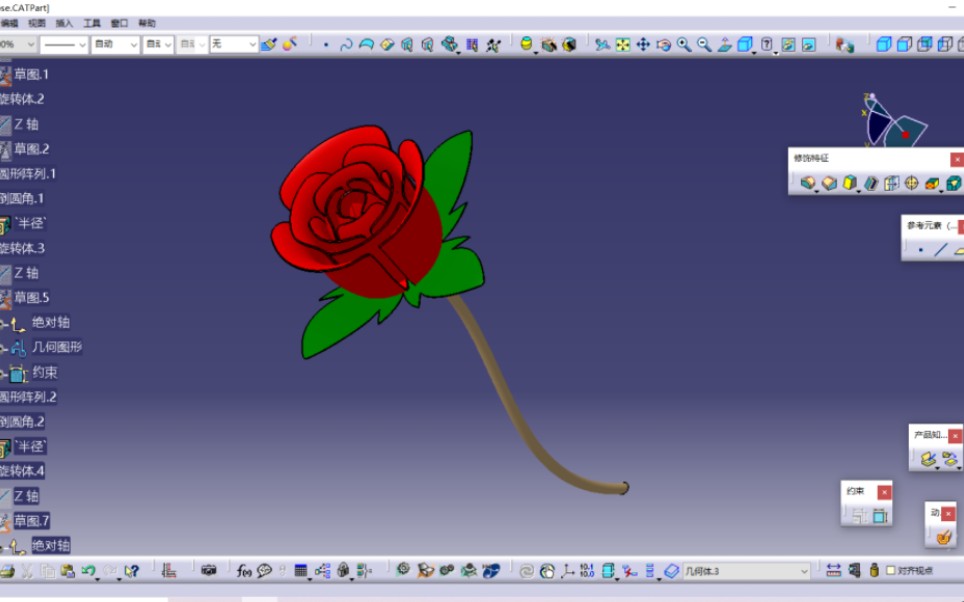Click the What's This help cursor icon
Image resolution: width=964 pixels, height=602 pixels.
point(132,571)
